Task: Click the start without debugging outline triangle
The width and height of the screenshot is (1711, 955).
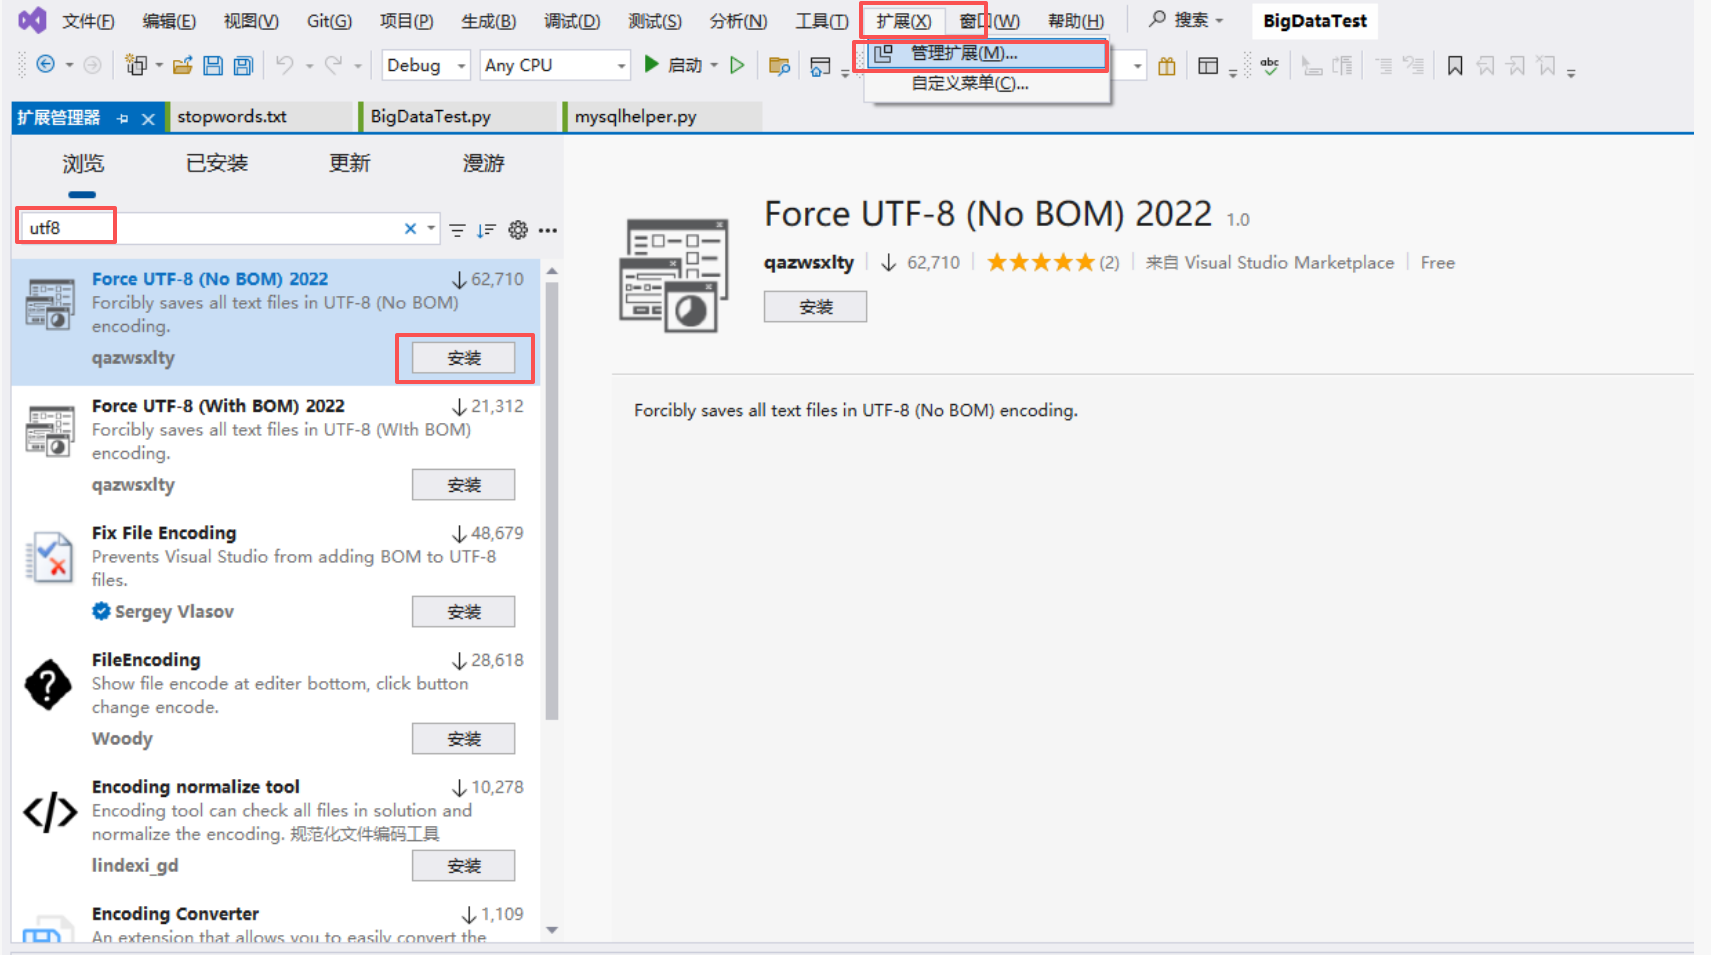Action: pos(737,65)
